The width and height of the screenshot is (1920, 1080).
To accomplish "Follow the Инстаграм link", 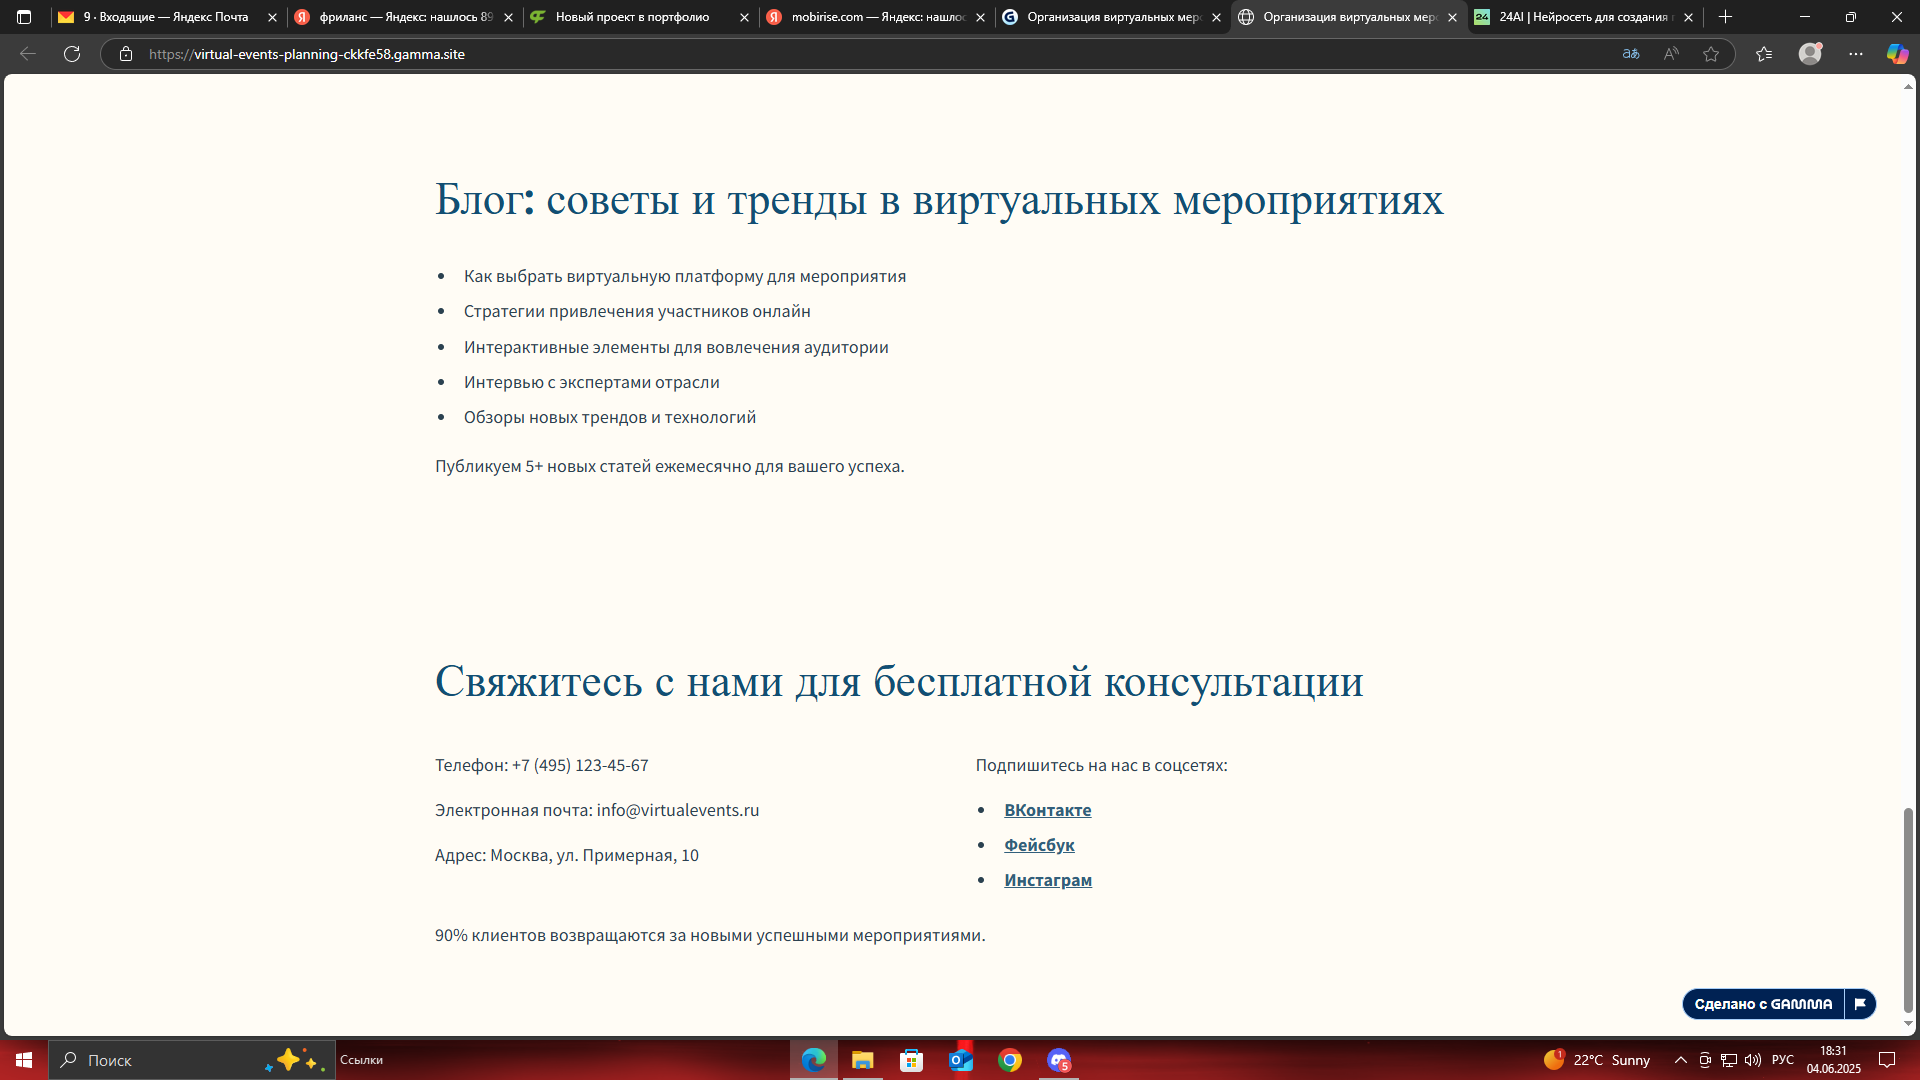I will (1048, 880).
